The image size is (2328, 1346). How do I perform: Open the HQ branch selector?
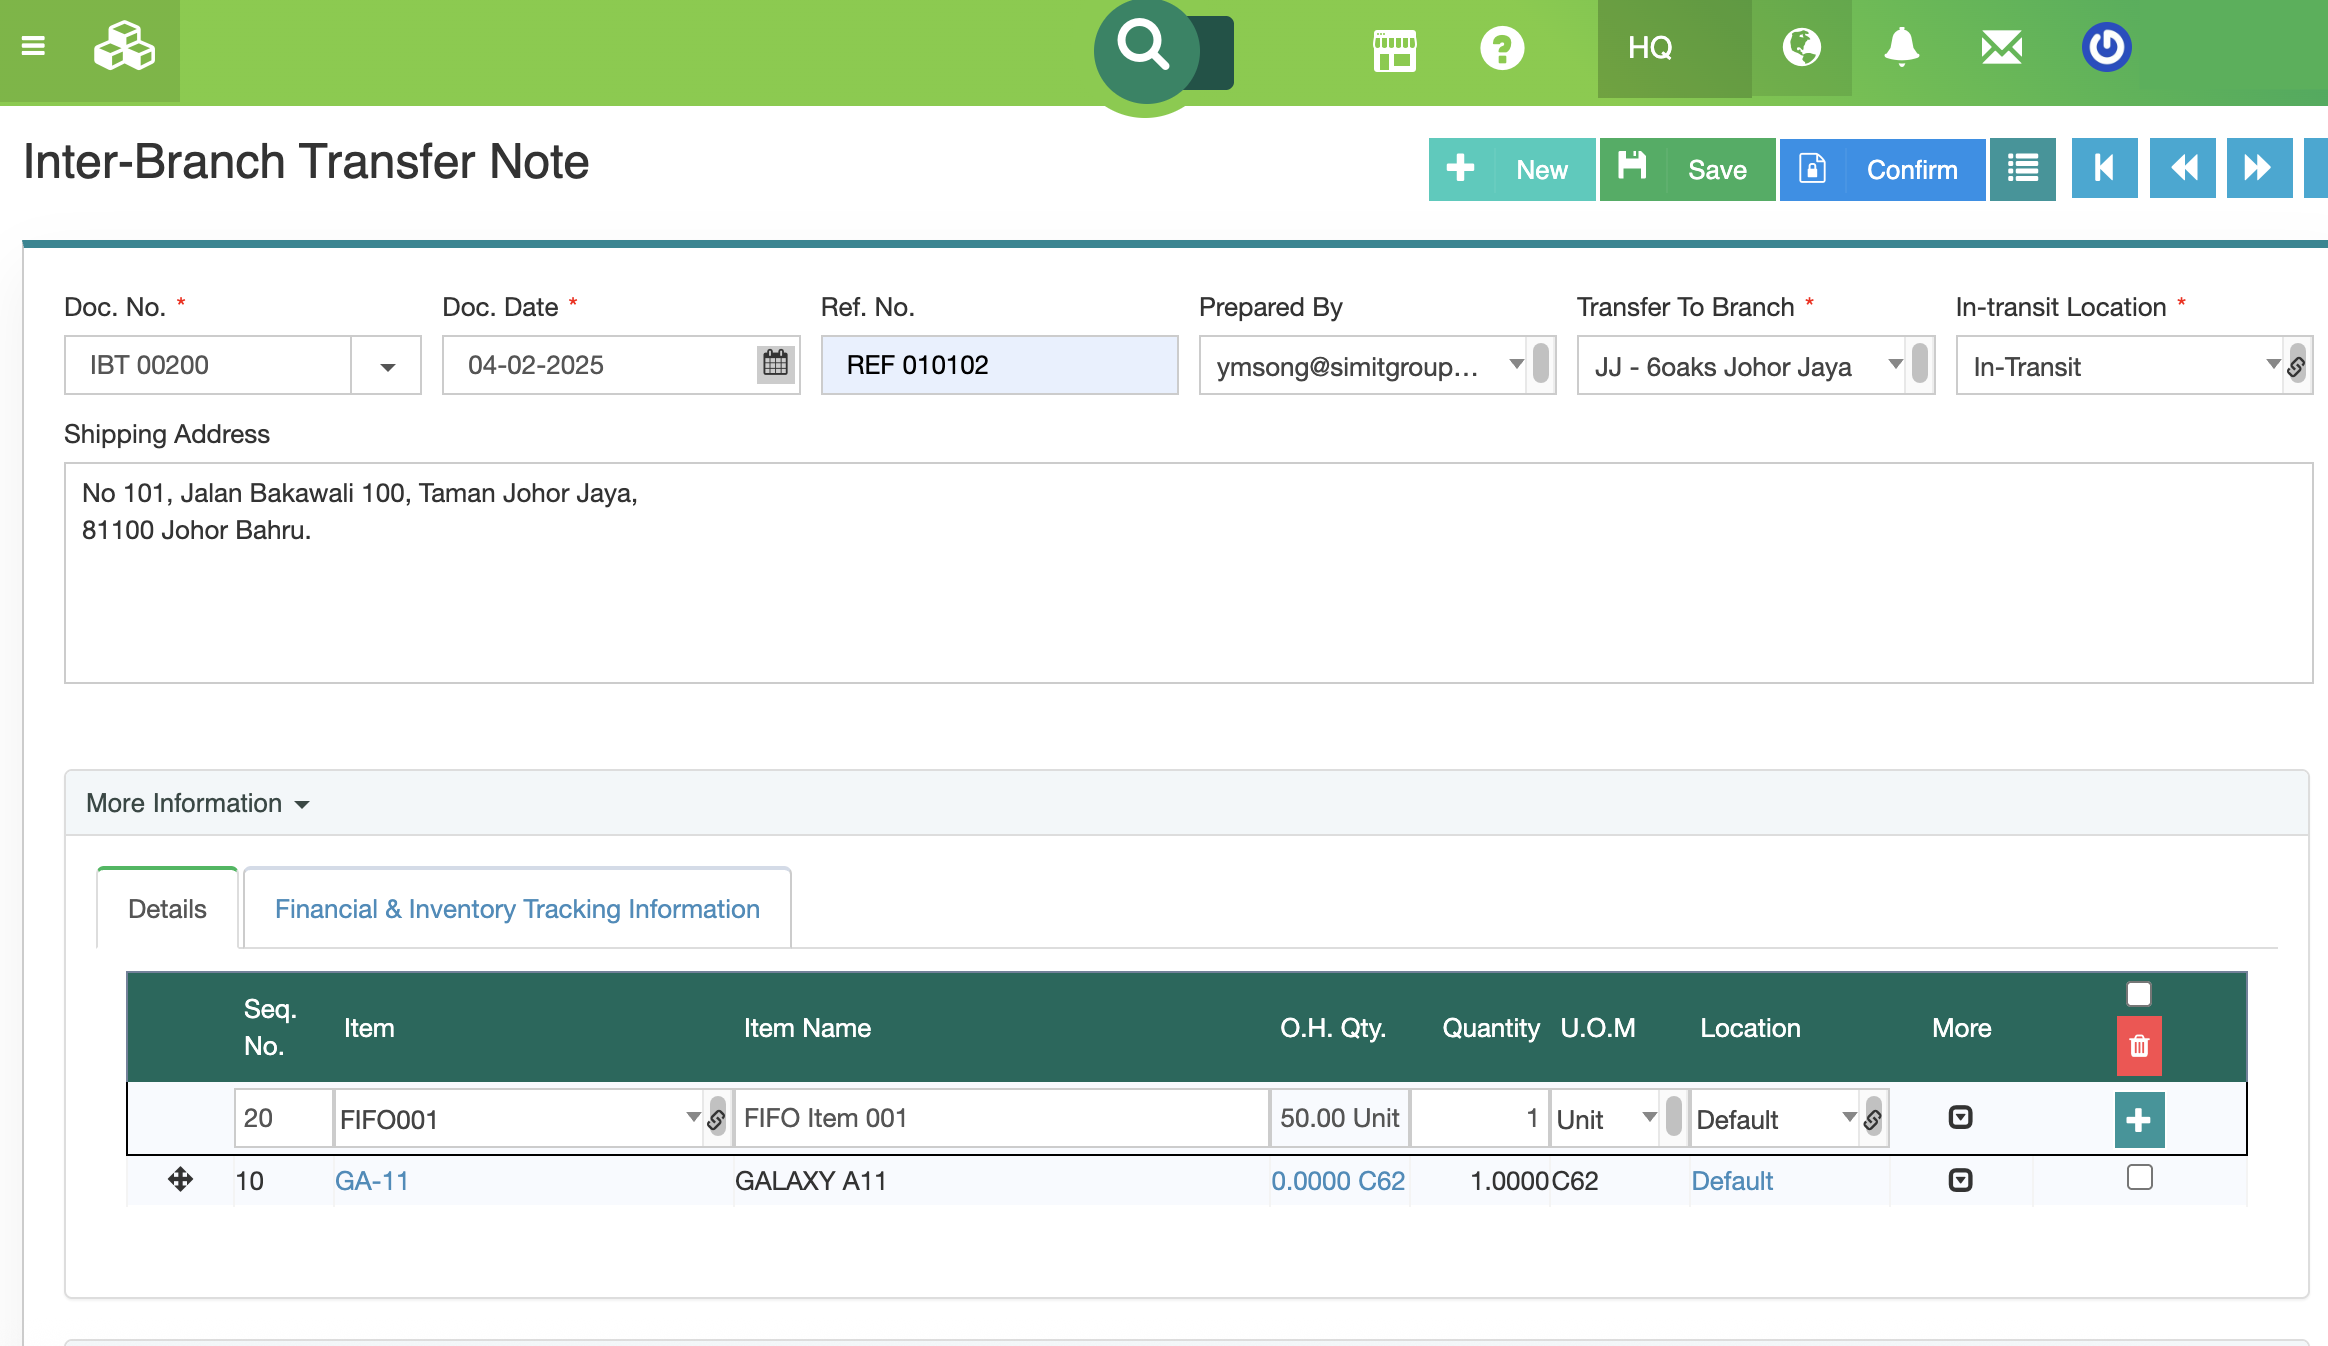pos(1674,48)
